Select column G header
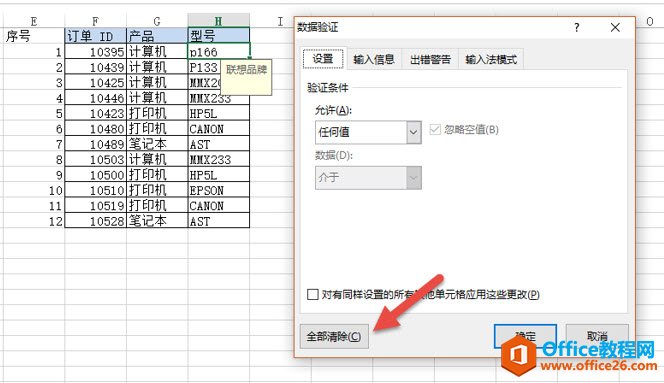This screenshot has width=664, height=383. click(157, 21)
